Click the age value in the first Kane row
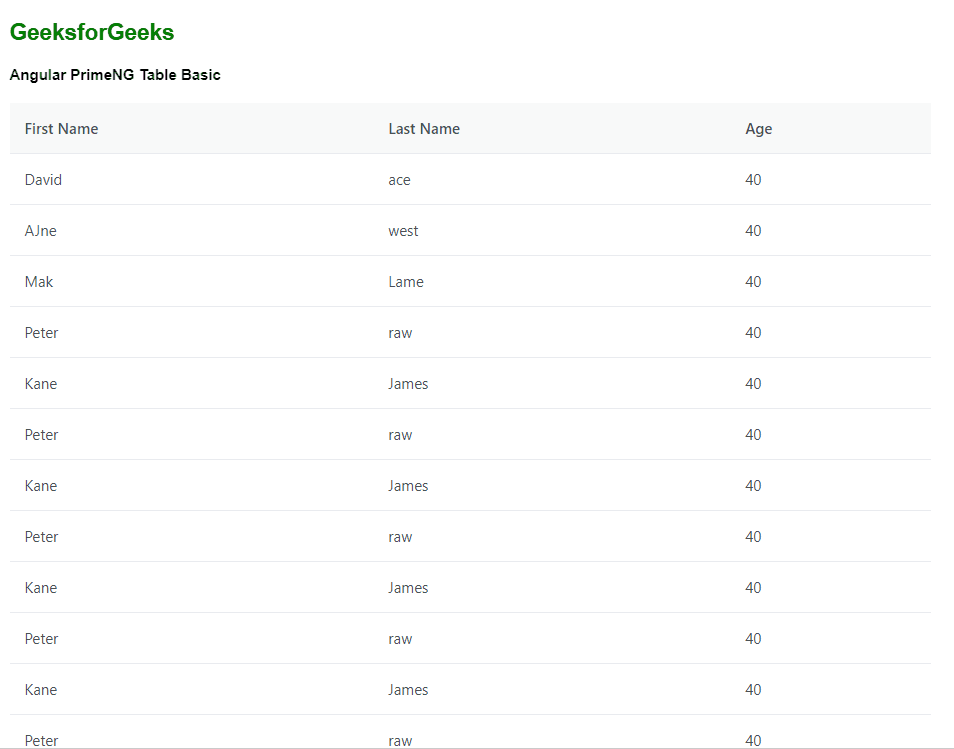Screen dimensions: 954x749 click(x=753, y=384)
